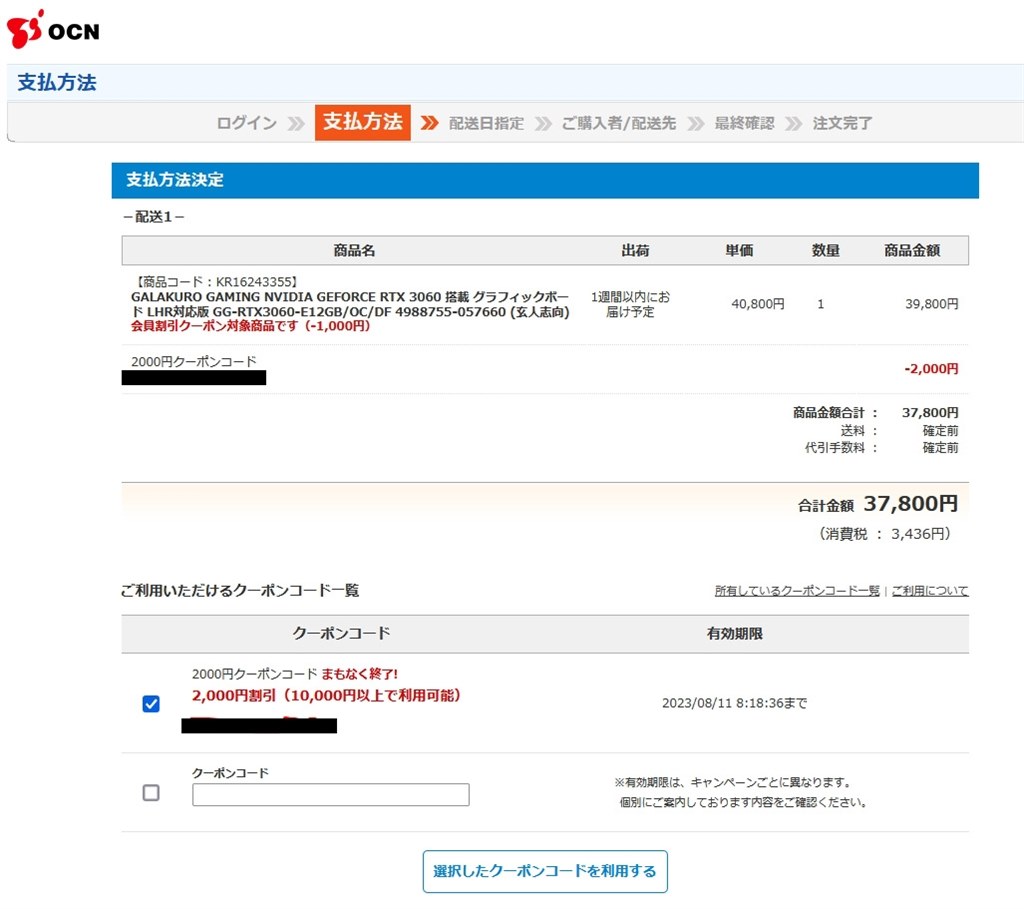Click the -2,000円 coupon discount amount
The image size is (1024, 909).
931,369
